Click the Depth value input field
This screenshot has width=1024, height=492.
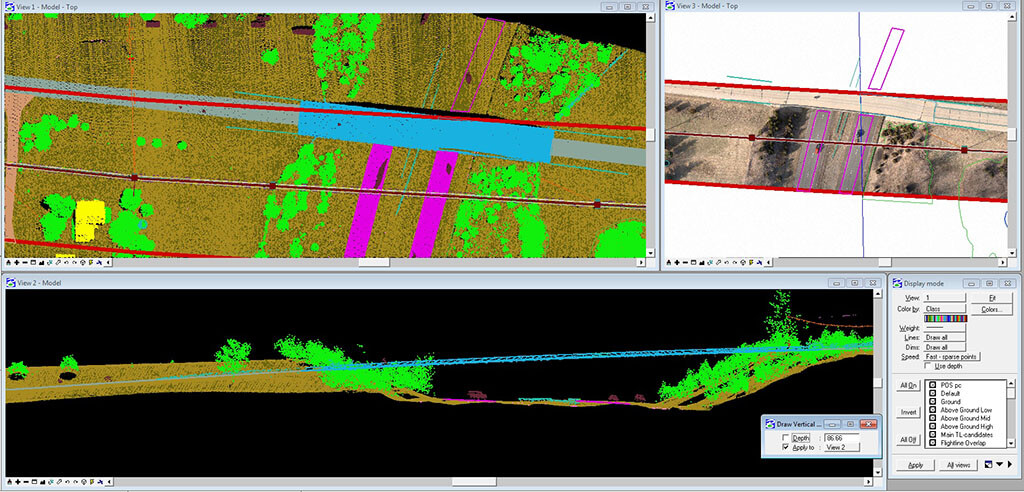[842, 437]
